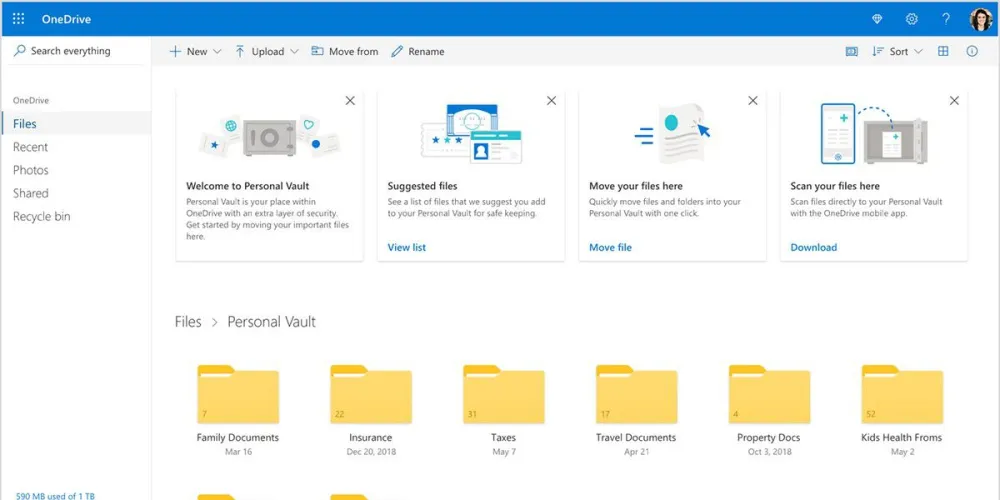
Task: Expand the New dropdown menu
Action: tap(195, 52)
